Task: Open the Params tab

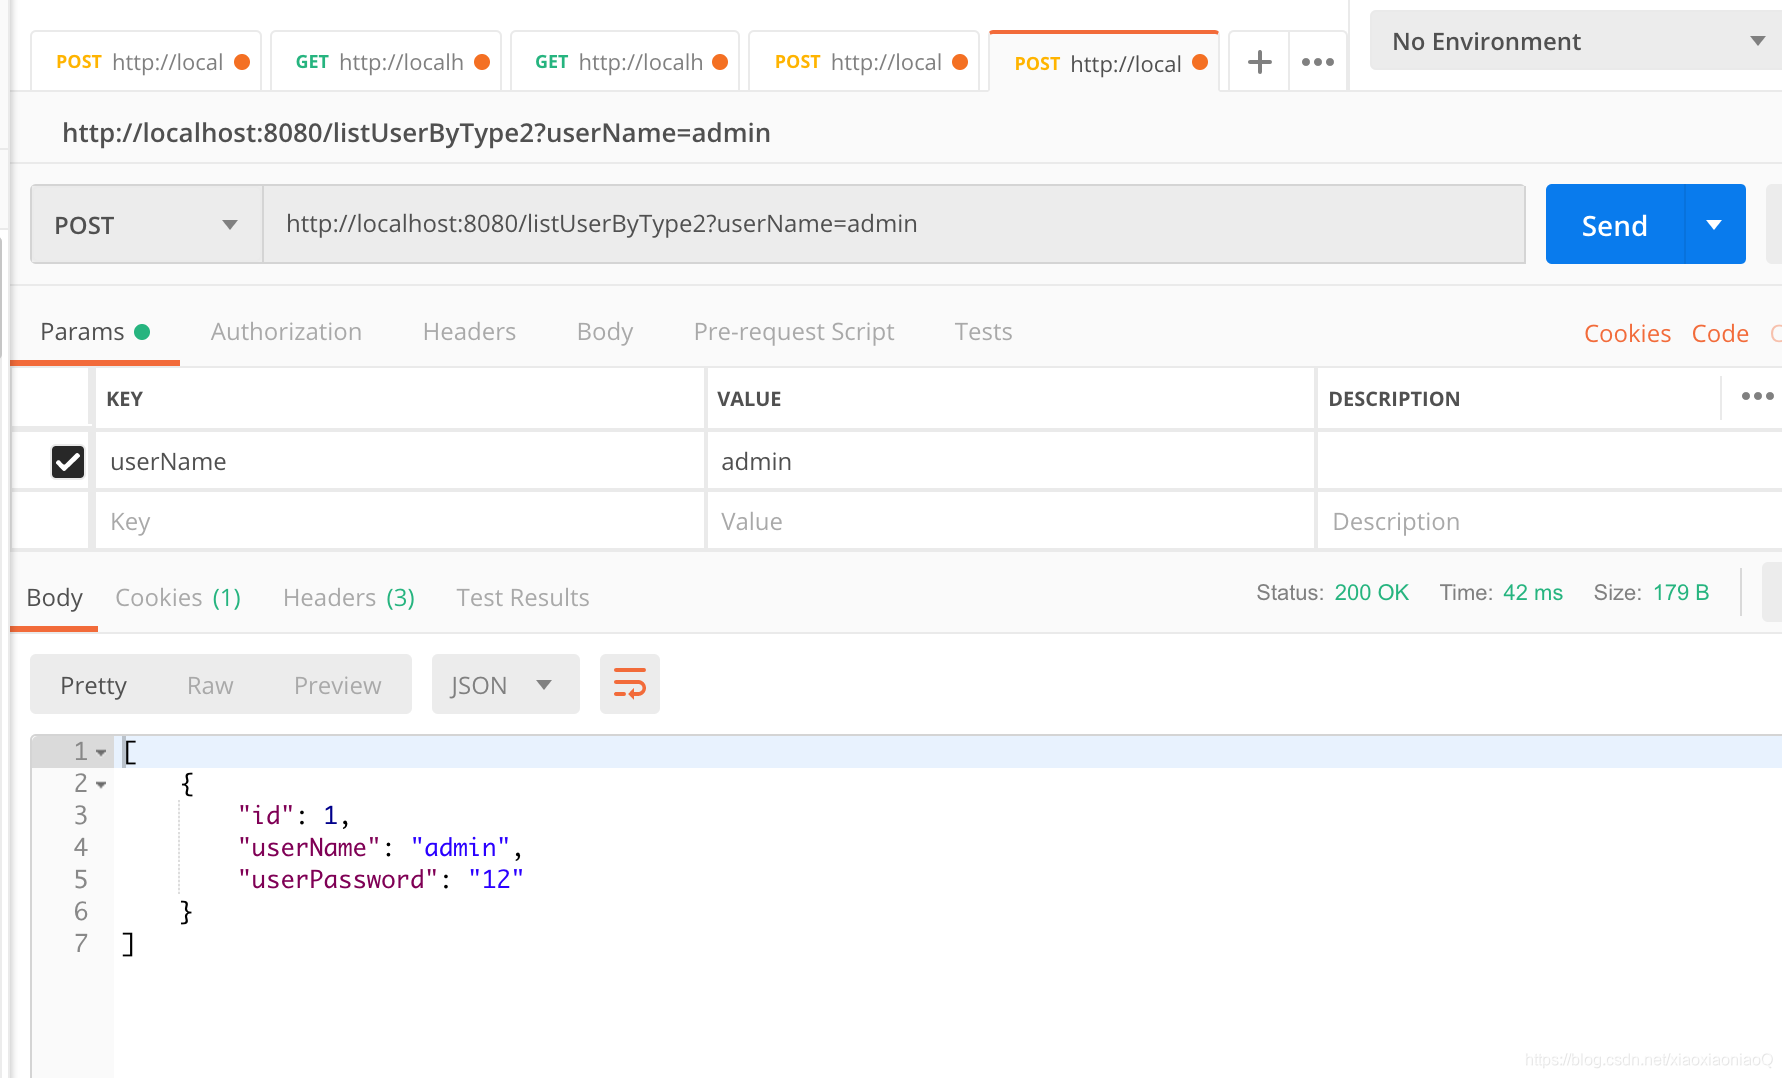Action: pyautogui.click(x=95, y=332)
